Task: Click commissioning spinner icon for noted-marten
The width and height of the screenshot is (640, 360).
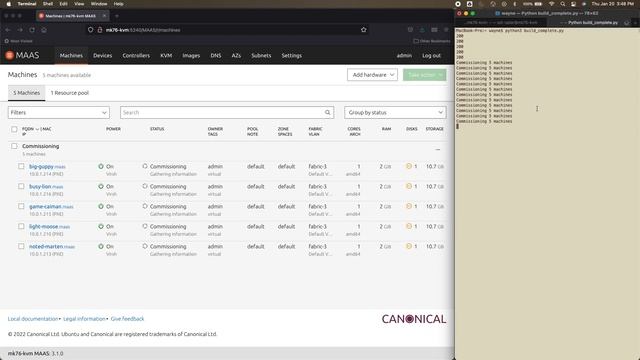Action: pos(145,247)
